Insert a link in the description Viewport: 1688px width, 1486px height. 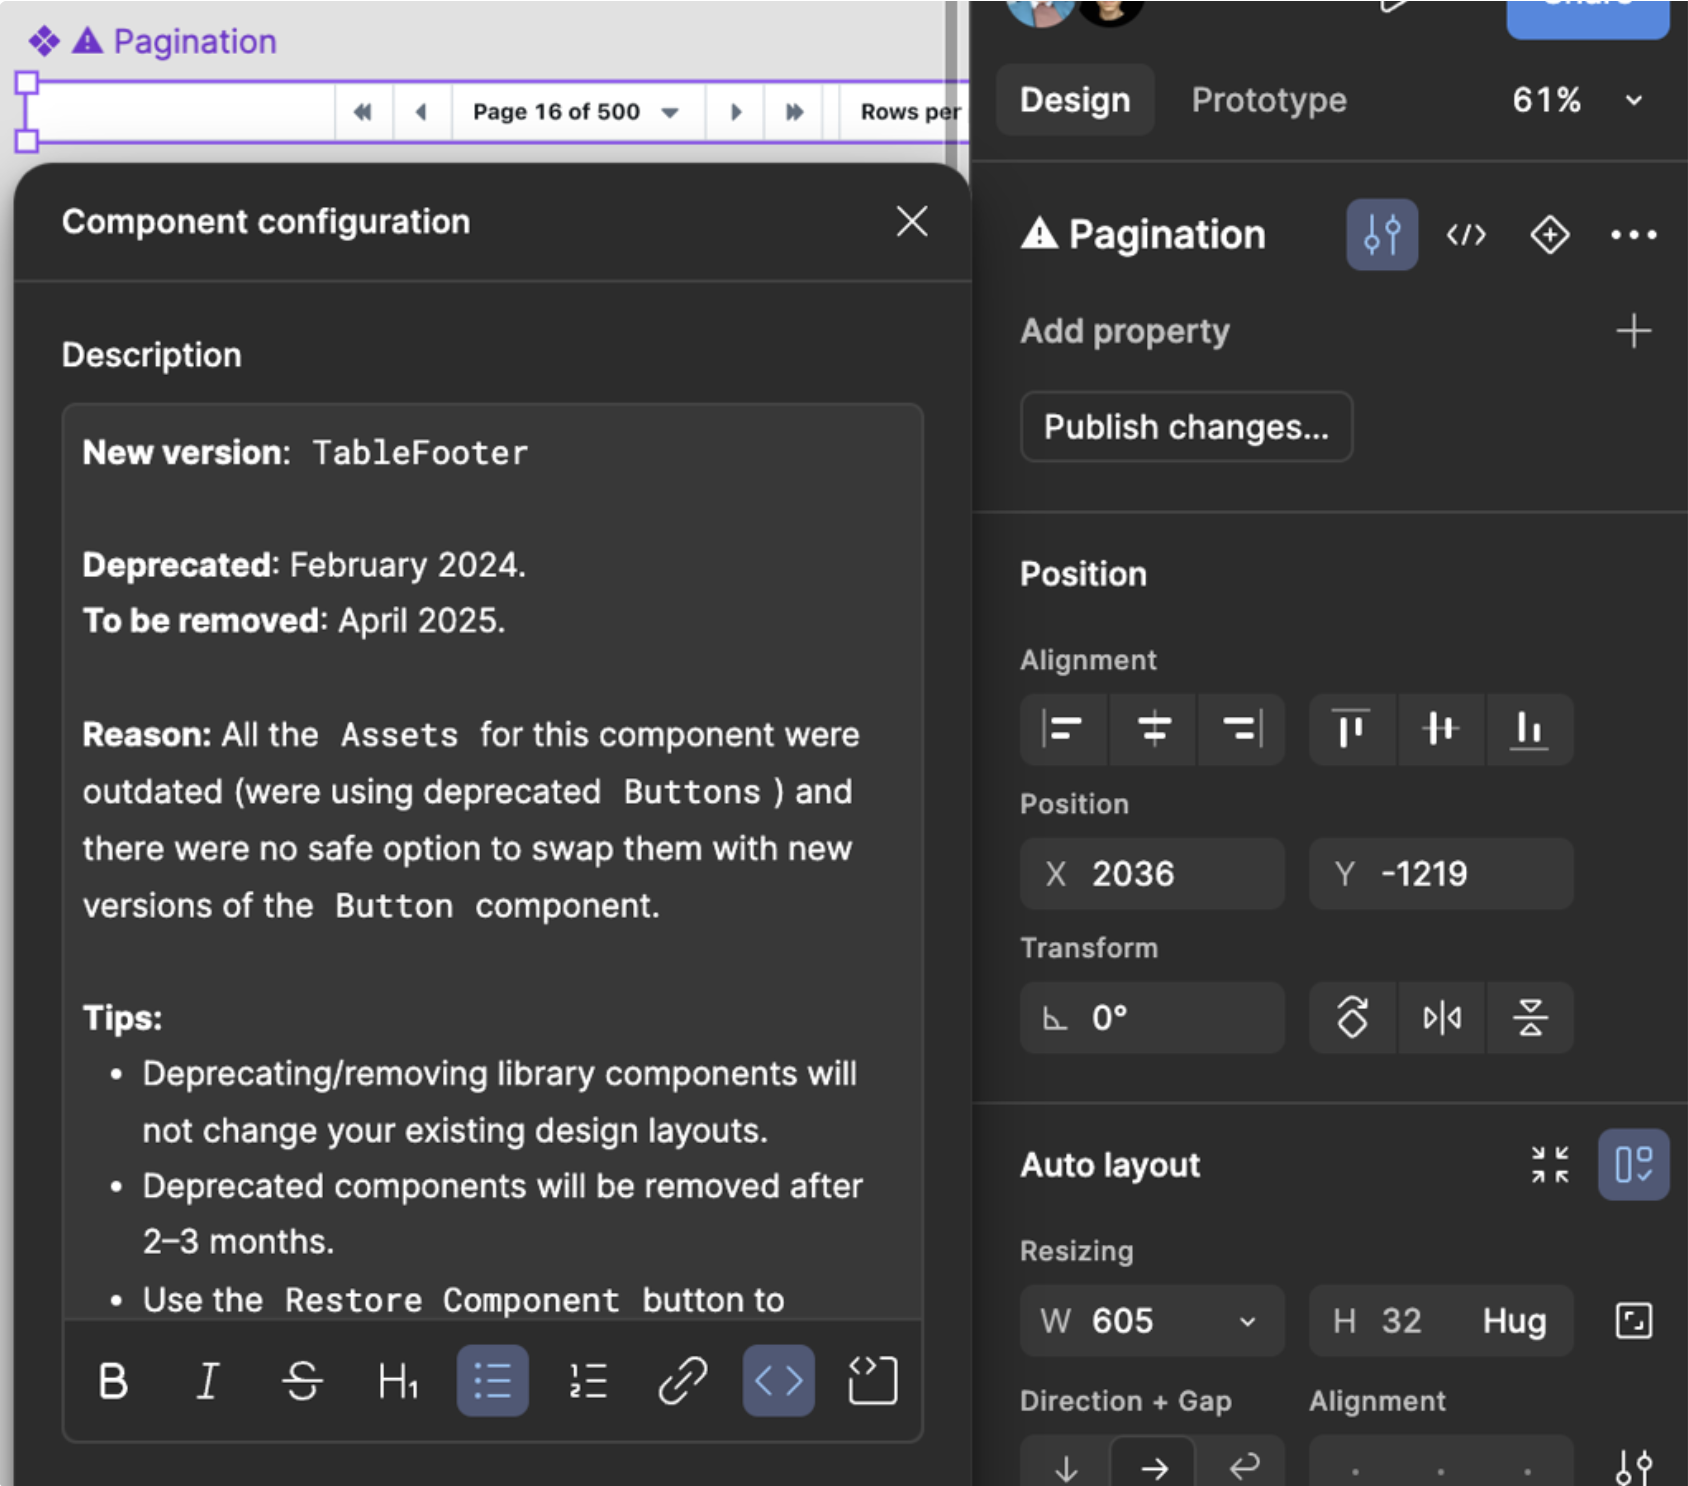[683, 1381]
